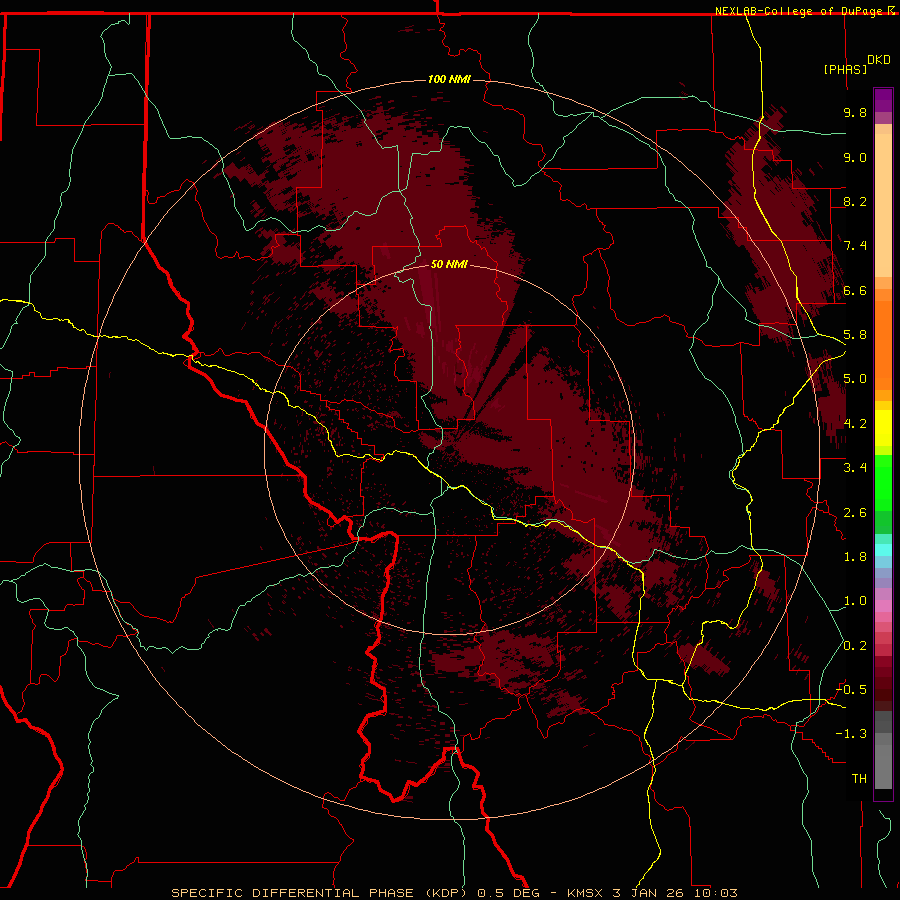This screenshot has width=900, height=900.
Task: Select the pink segment of the color bar
Action: [x=883, y=606]
